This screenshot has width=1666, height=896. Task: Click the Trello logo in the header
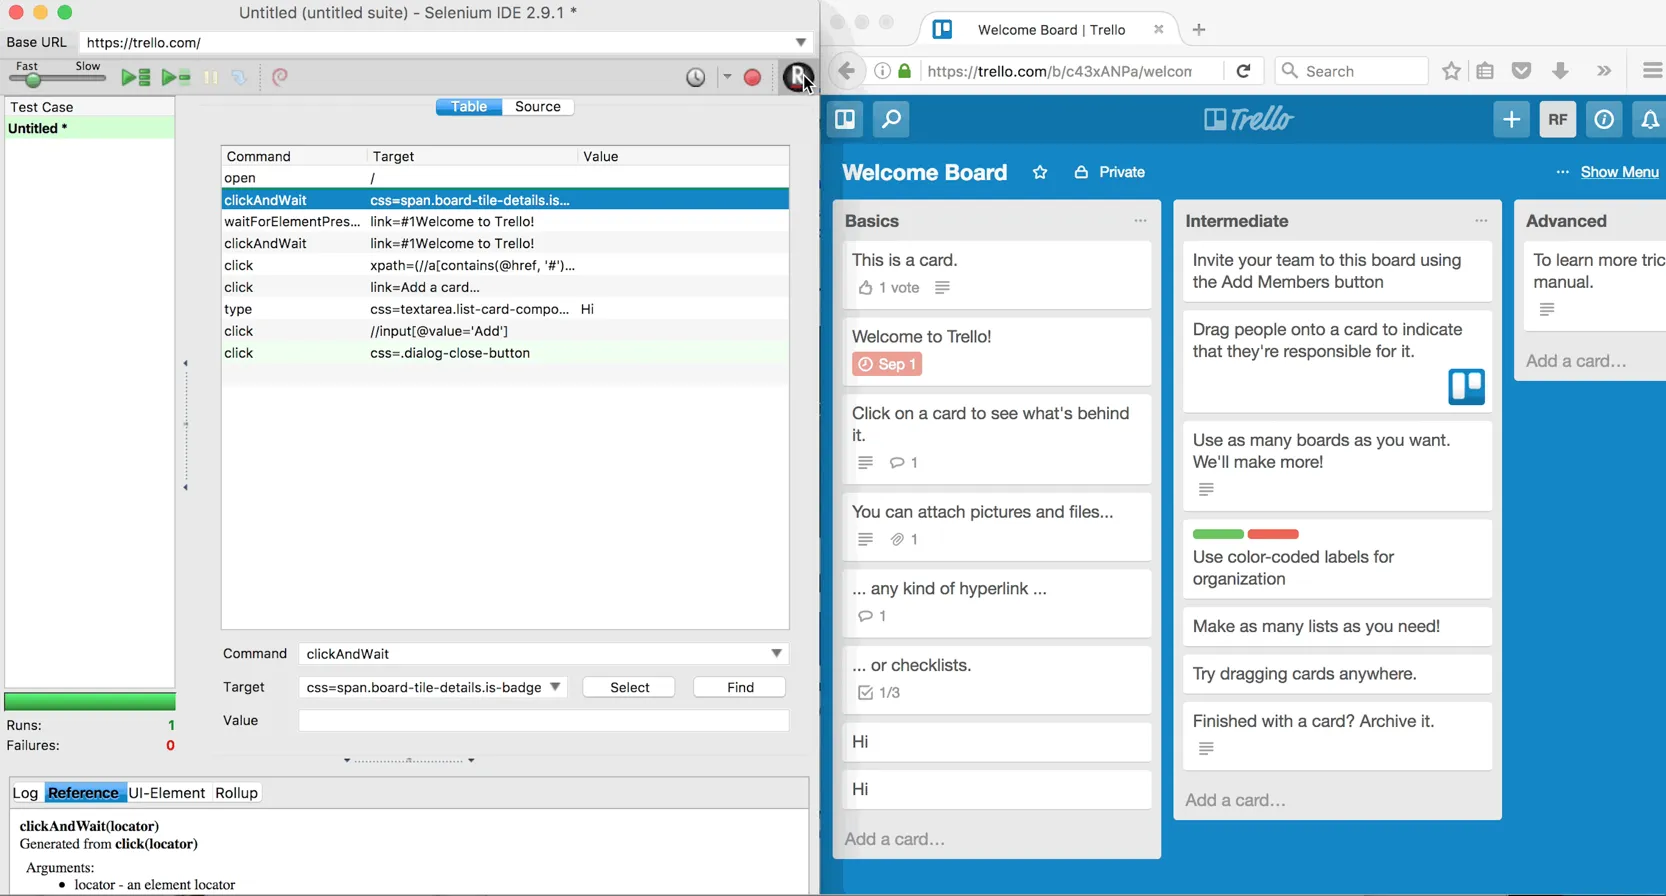coord(1249,120)
